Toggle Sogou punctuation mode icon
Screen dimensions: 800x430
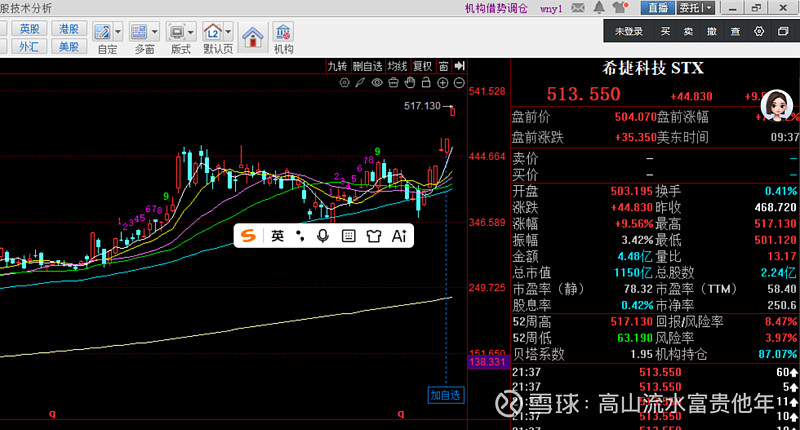301,236
